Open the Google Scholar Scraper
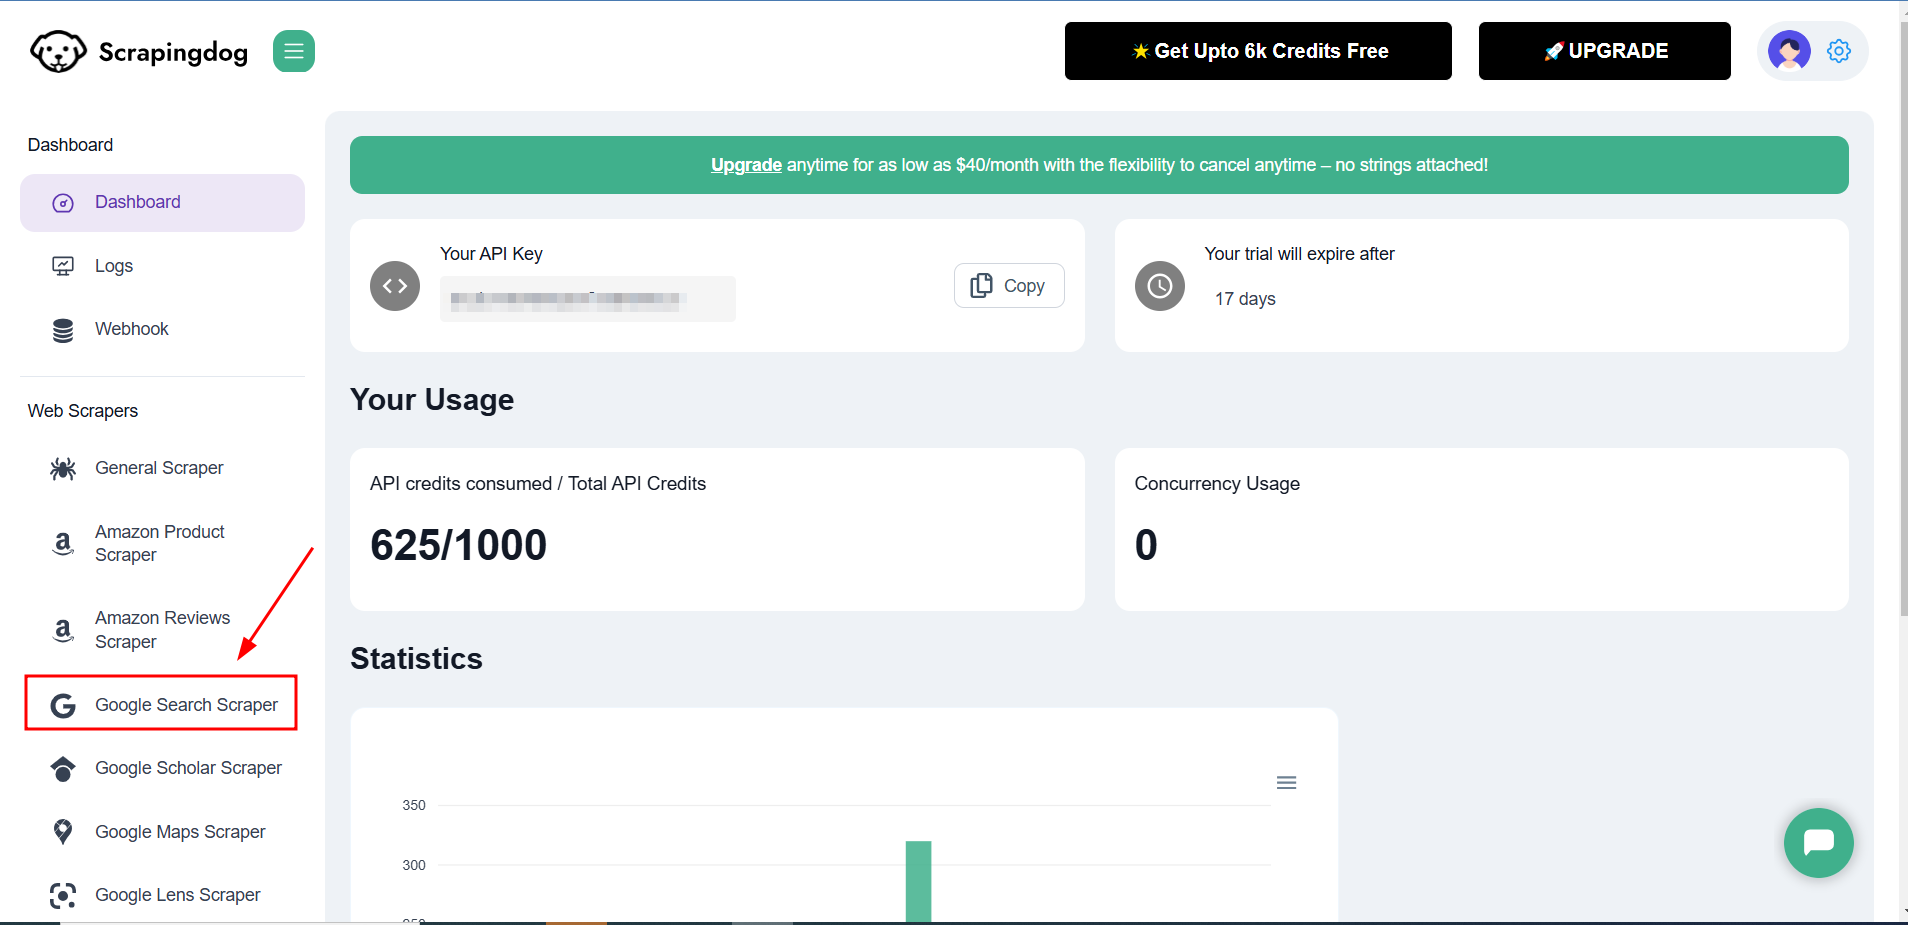 point(187,768)
